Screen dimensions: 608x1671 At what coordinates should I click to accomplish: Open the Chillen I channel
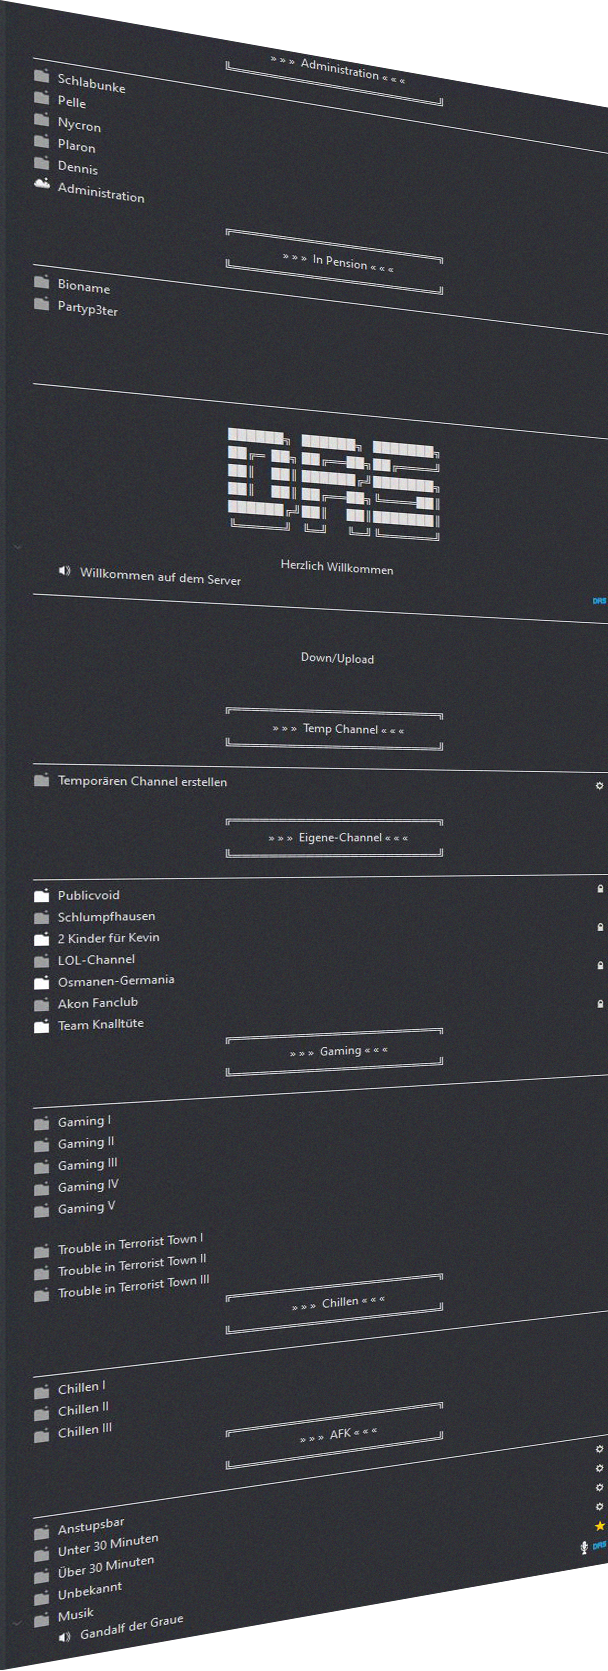(x=81, y=1388)
